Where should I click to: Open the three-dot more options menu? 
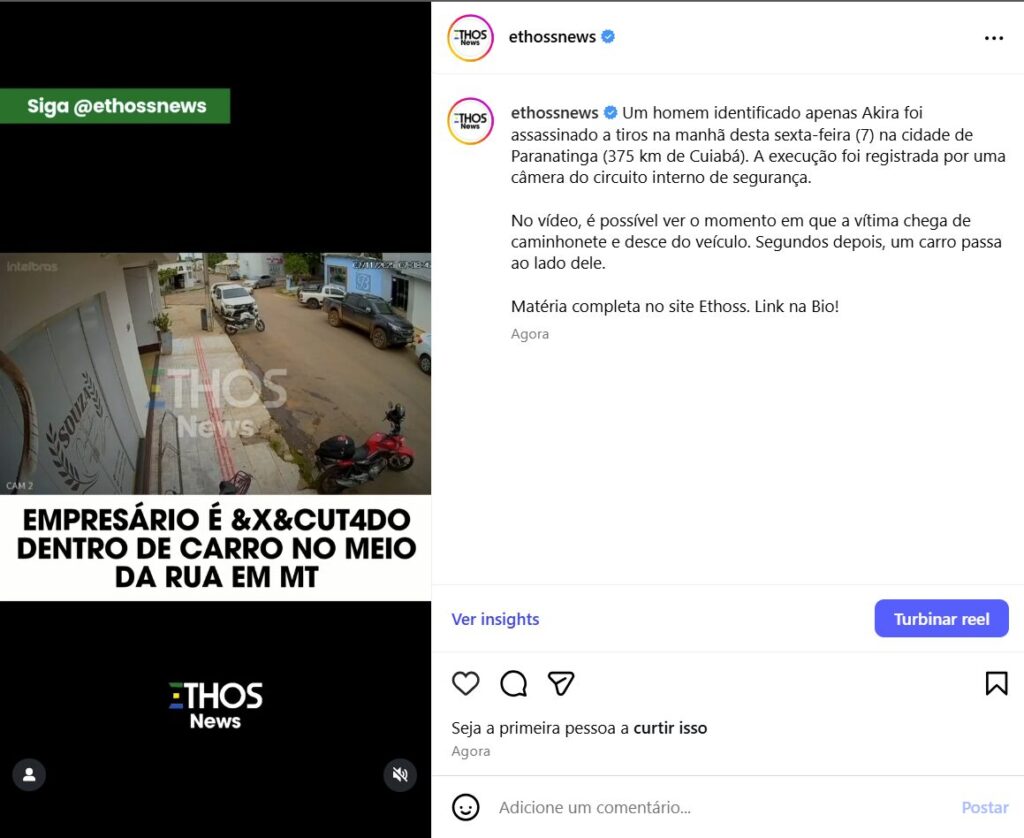tap(993, 38)
